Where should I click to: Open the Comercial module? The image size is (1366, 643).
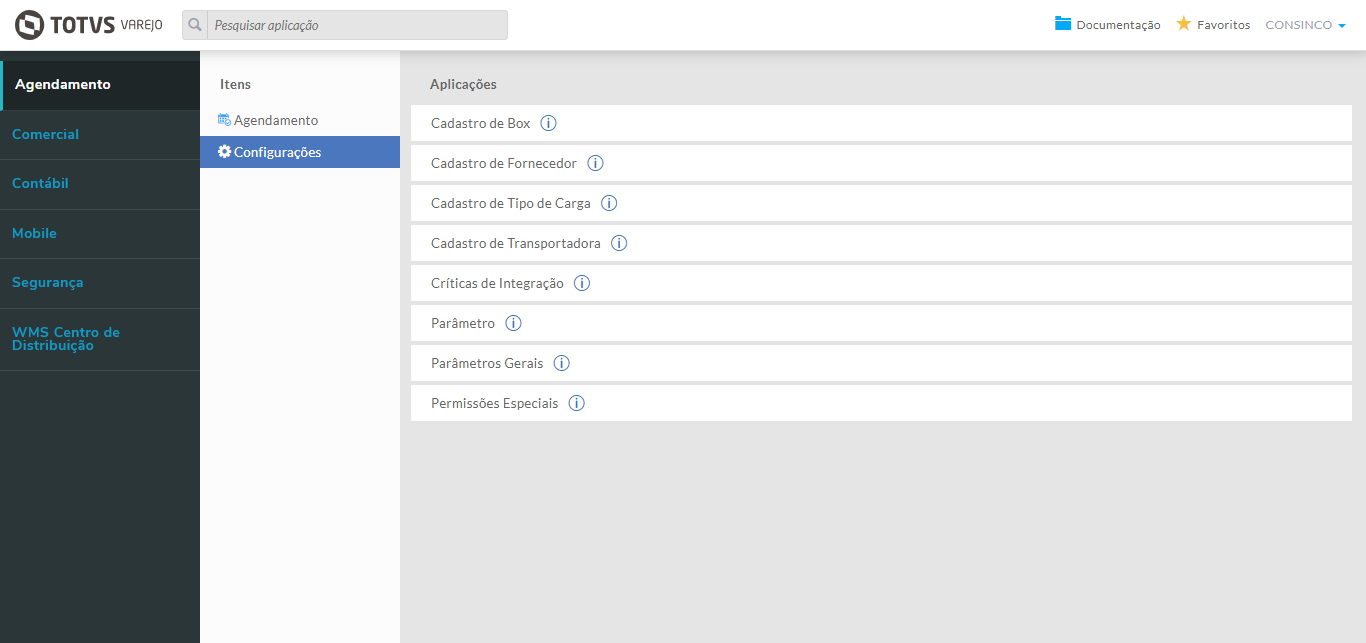45,134
